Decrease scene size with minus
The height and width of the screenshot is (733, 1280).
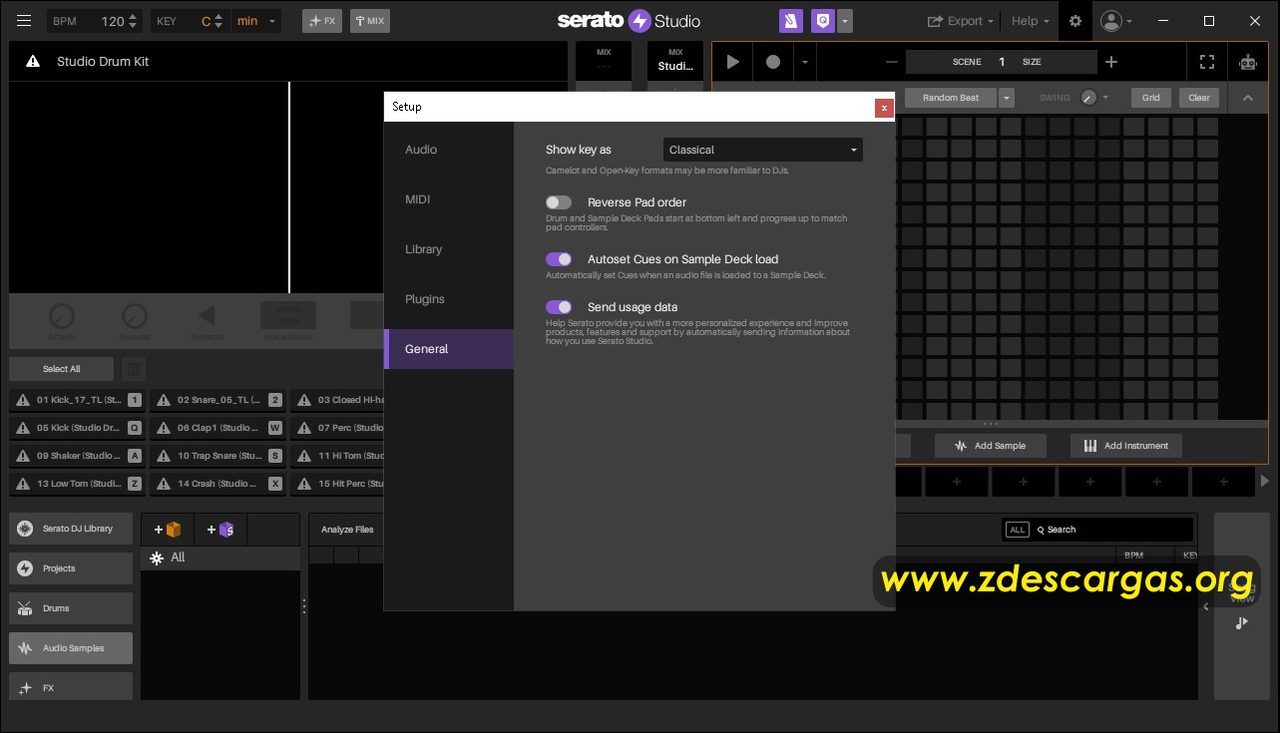[892, 62]
